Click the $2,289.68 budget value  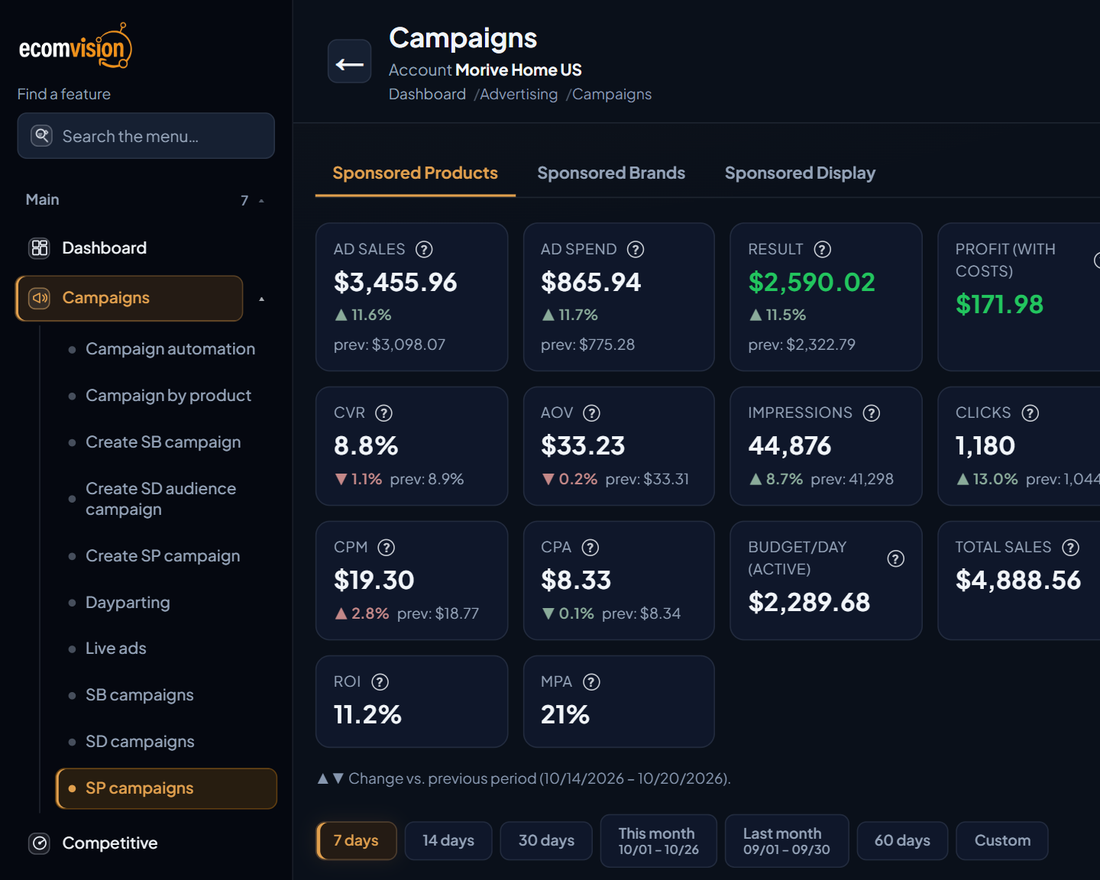[809, 602]
